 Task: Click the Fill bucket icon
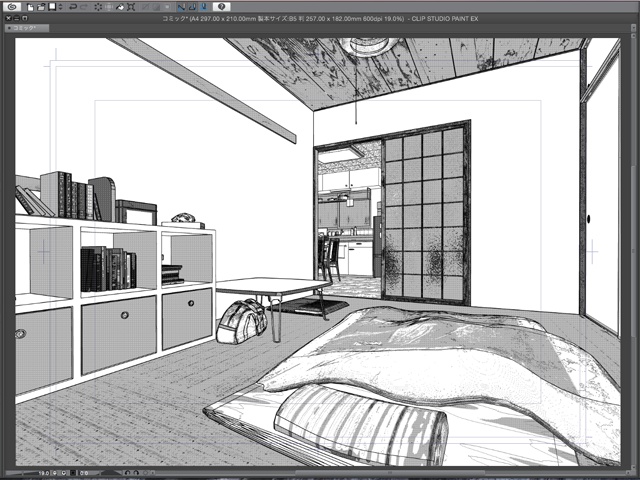point(120,7)
